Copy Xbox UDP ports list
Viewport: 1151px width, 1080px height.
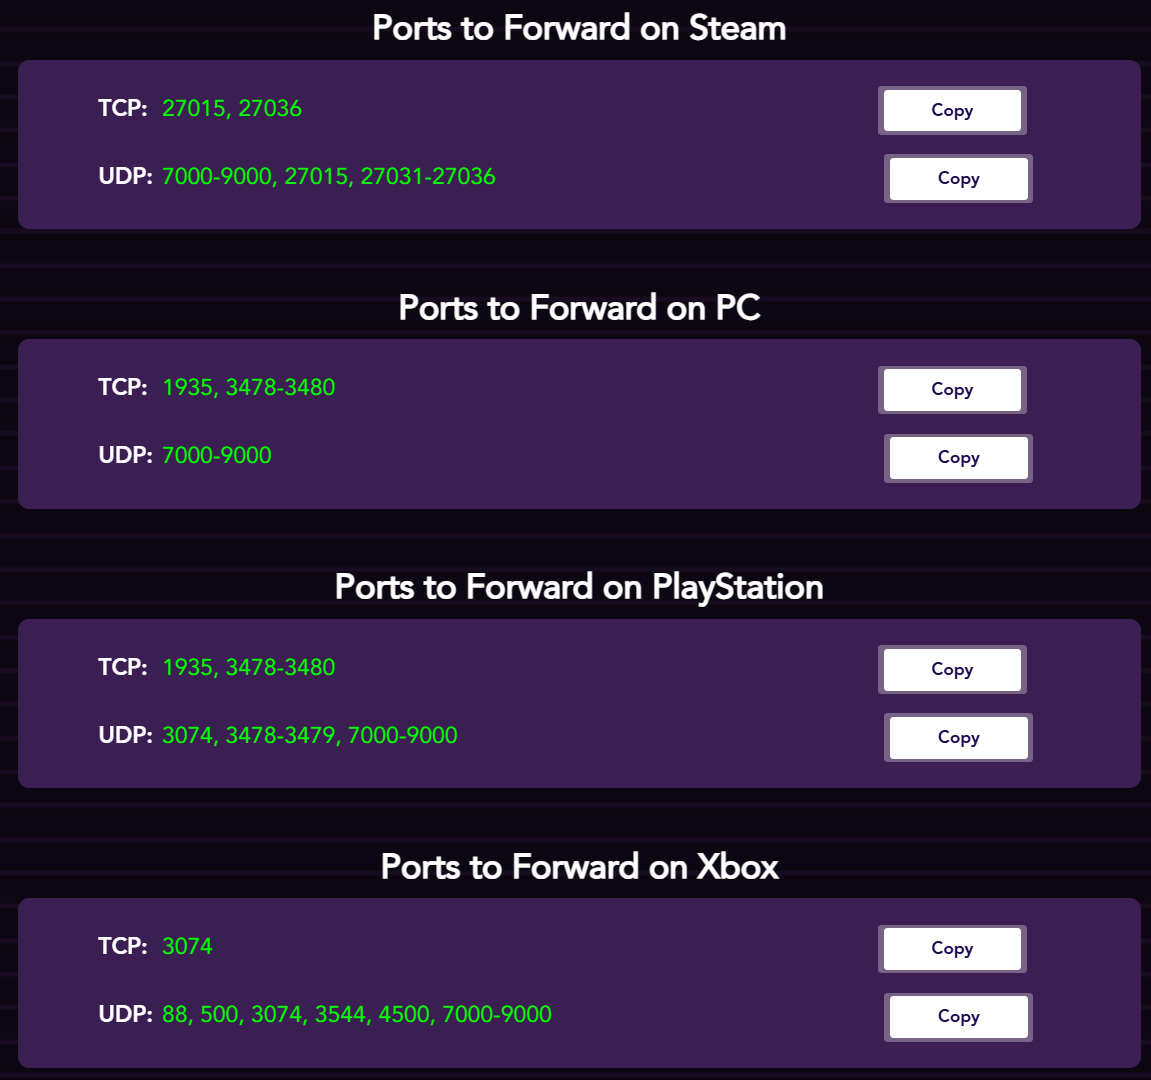[x=958, y=1016]
